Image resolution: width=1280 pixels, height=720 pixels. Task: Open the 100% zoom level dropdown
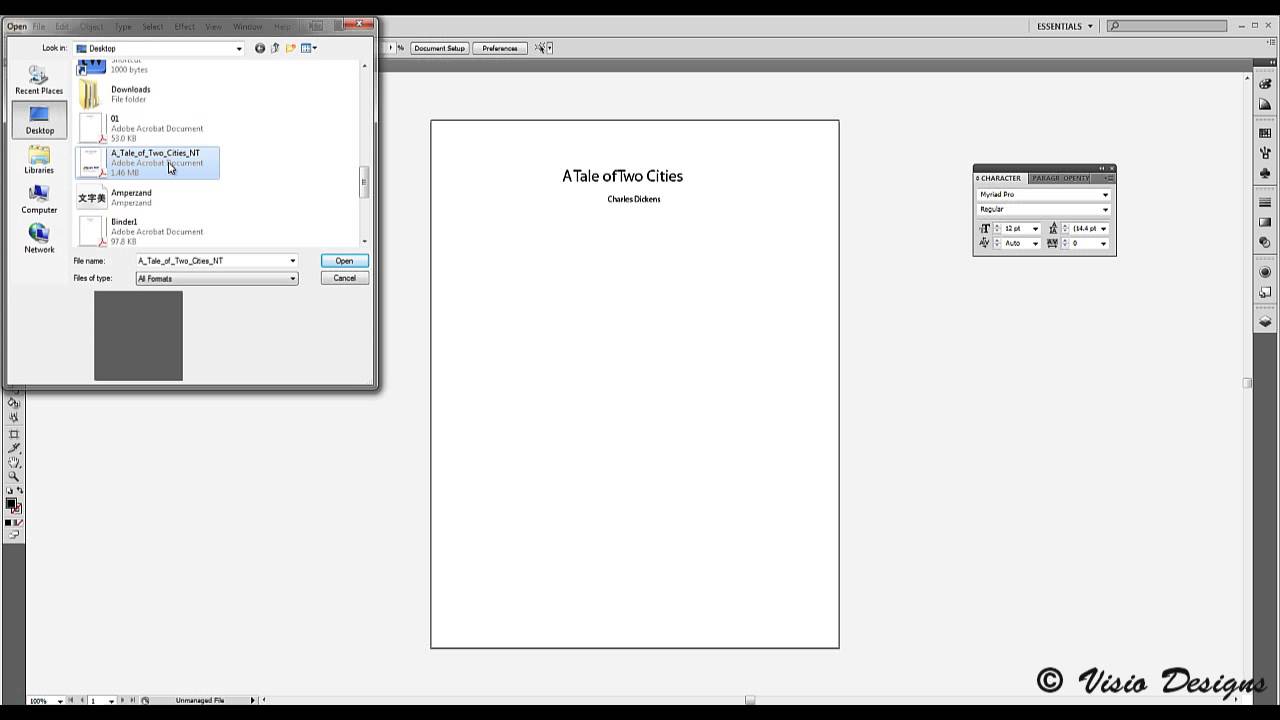tap(61, 701)
